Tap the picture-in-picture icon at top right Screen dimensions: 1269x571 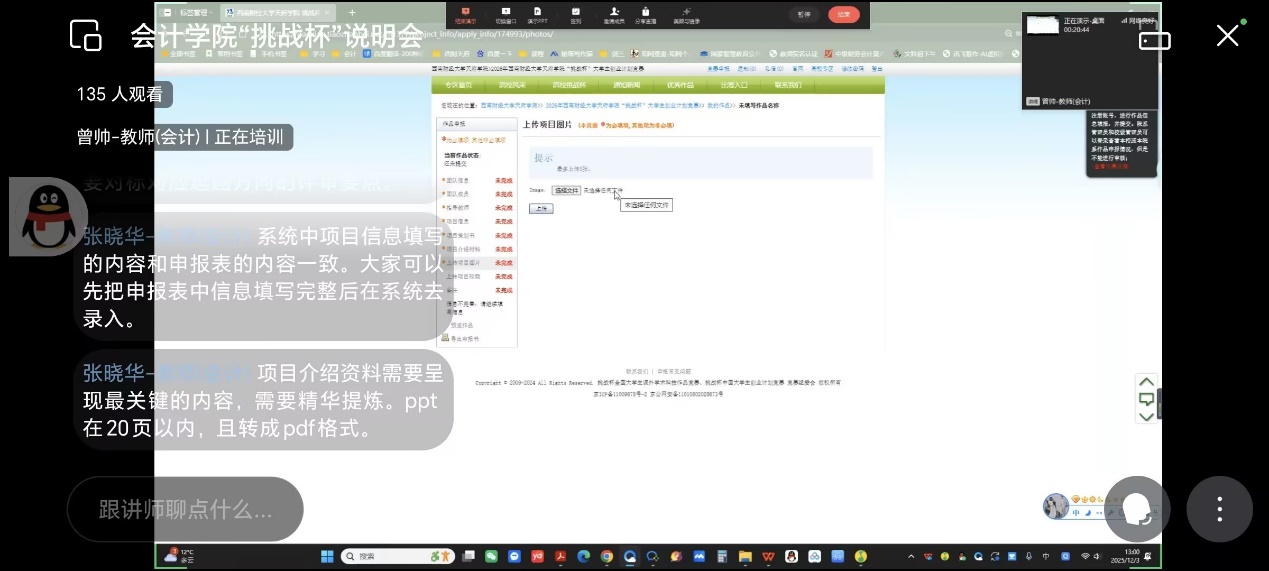pyautogui.click(x=1155, y=36)
